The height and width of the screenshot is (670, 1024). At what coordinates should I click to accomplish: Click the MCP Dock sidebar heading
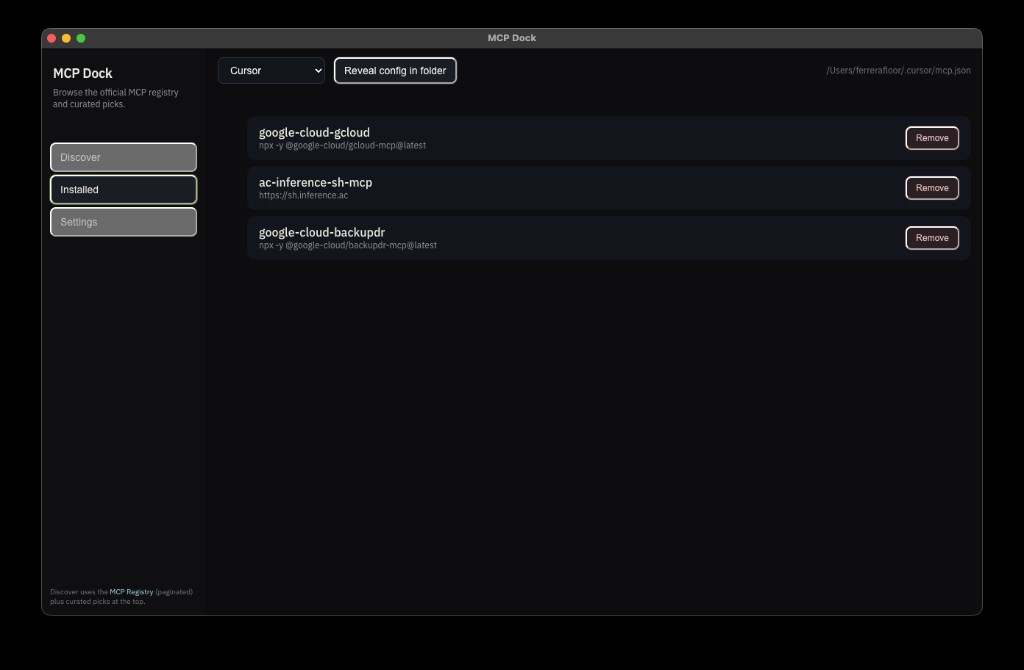tap(82, 73)
